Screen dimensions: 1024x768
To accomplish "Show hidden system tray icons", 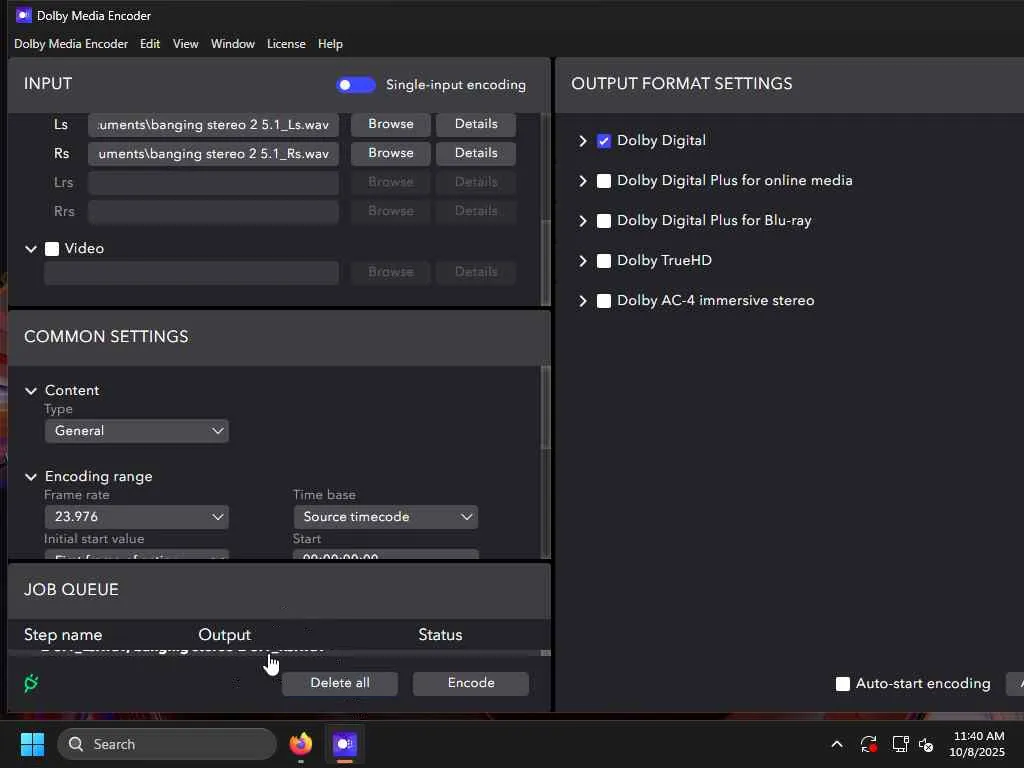I will (837, 744).
